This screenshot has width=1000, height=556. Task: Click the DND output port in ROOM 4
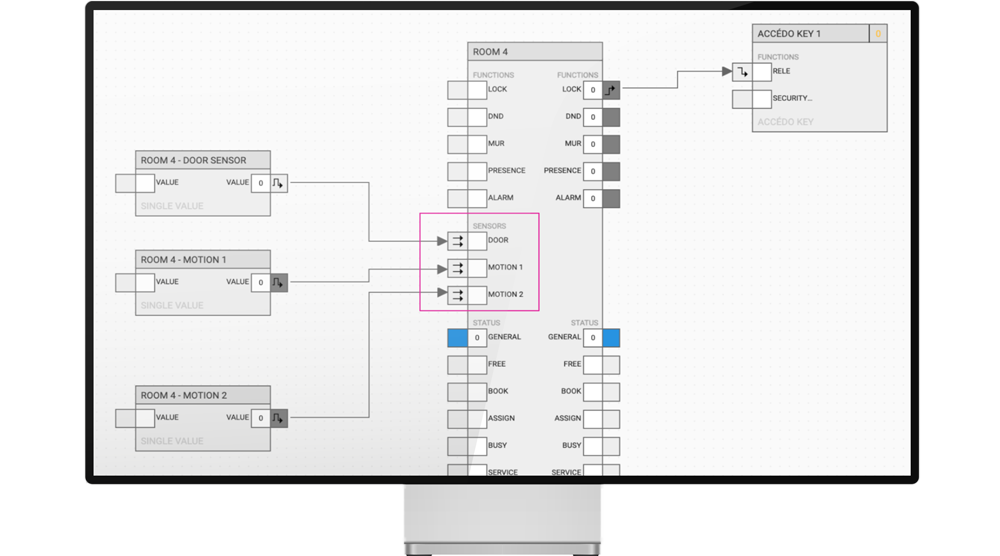point(611,117)
